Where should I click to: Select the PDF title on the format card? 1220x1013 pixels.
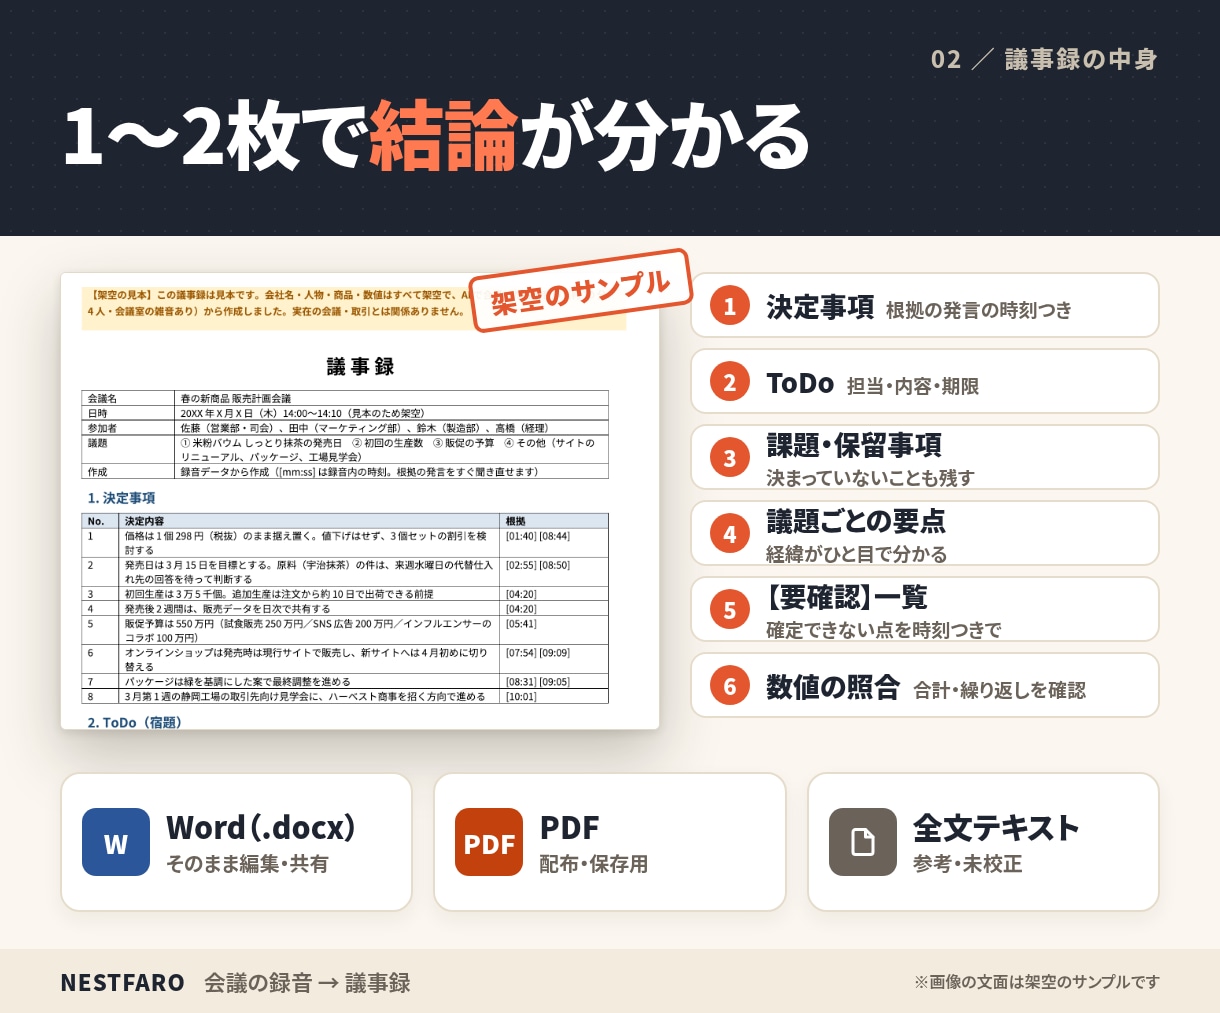pos(569,828)
